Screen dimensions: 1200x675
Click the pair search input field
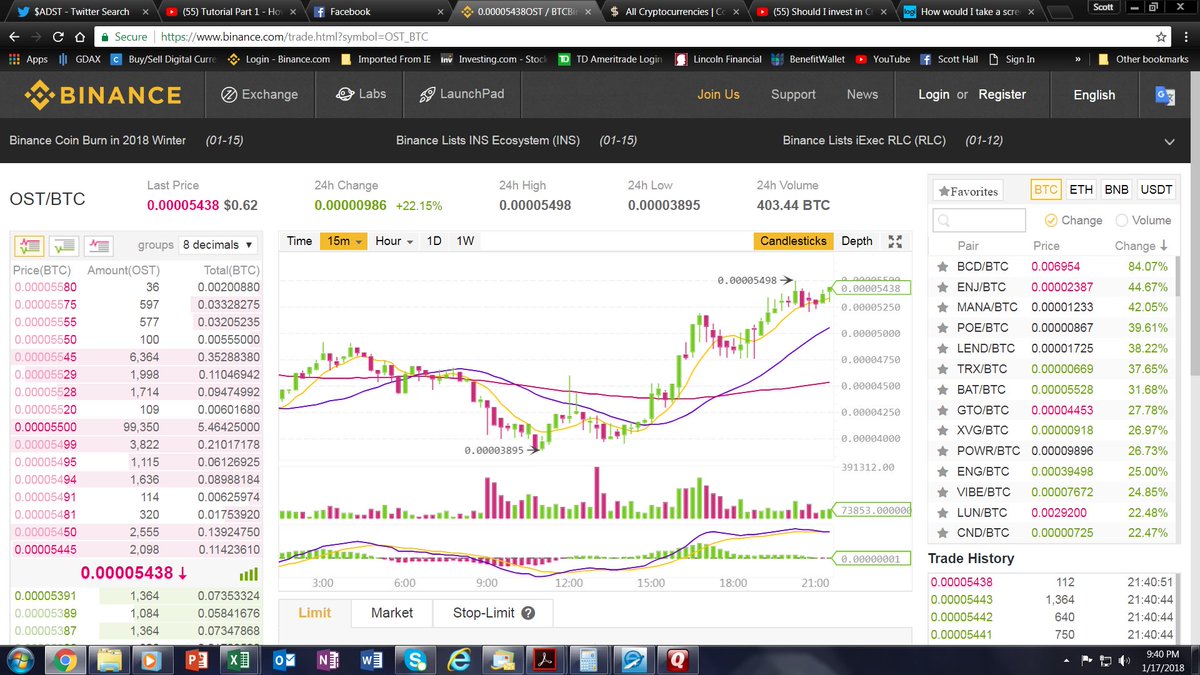[978, 220]
